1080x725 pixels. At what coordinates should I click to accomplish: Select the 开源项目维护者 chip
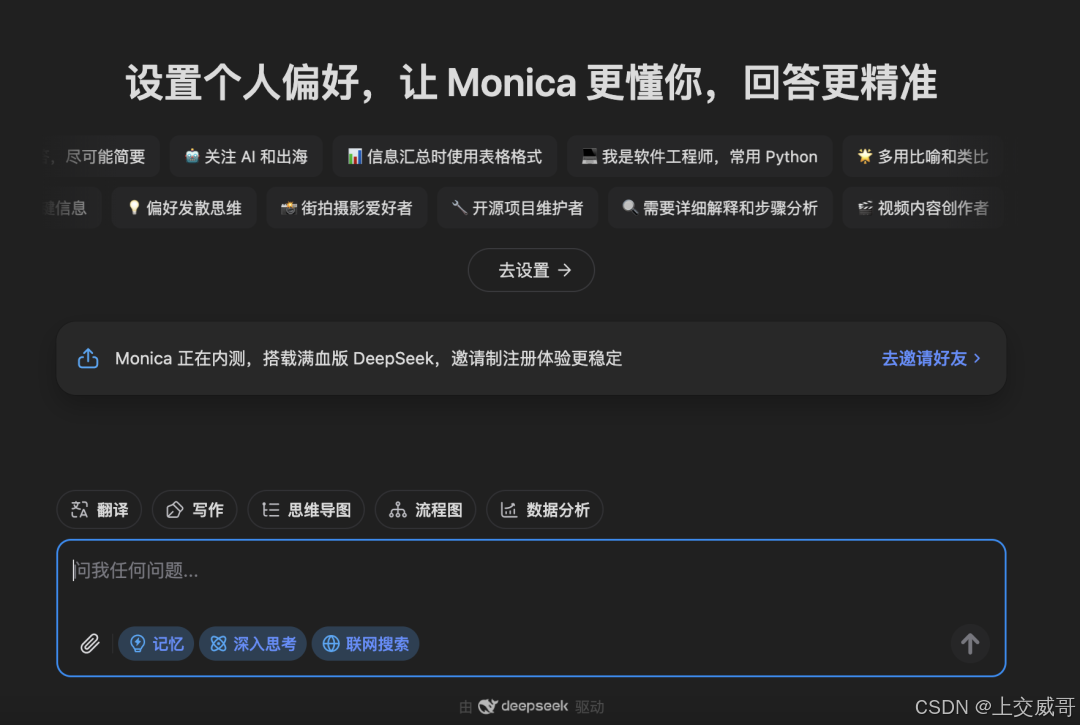pyautogui.click(x=517, y=208)
